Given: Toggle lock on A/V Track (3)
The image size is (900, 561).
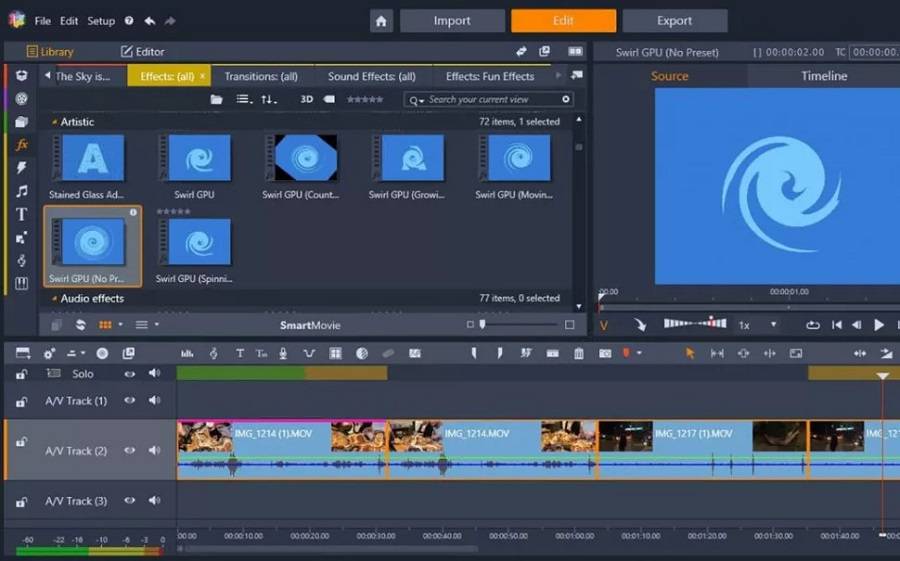Looking at the screenshot, I should coord(21,501).
